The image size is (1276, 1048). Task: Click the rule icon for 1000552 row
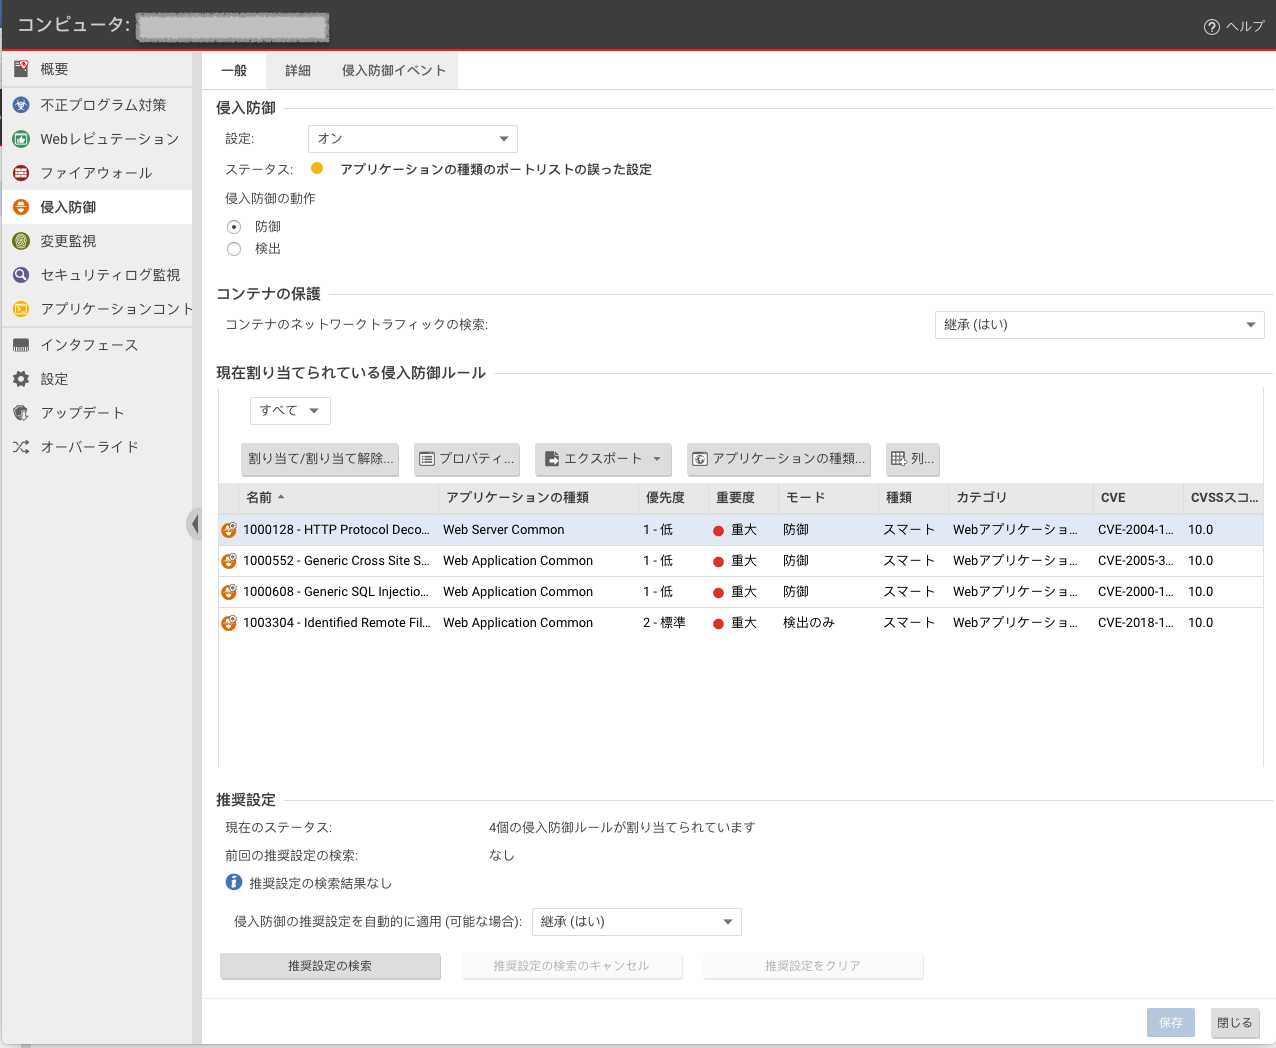click(229, 561)
